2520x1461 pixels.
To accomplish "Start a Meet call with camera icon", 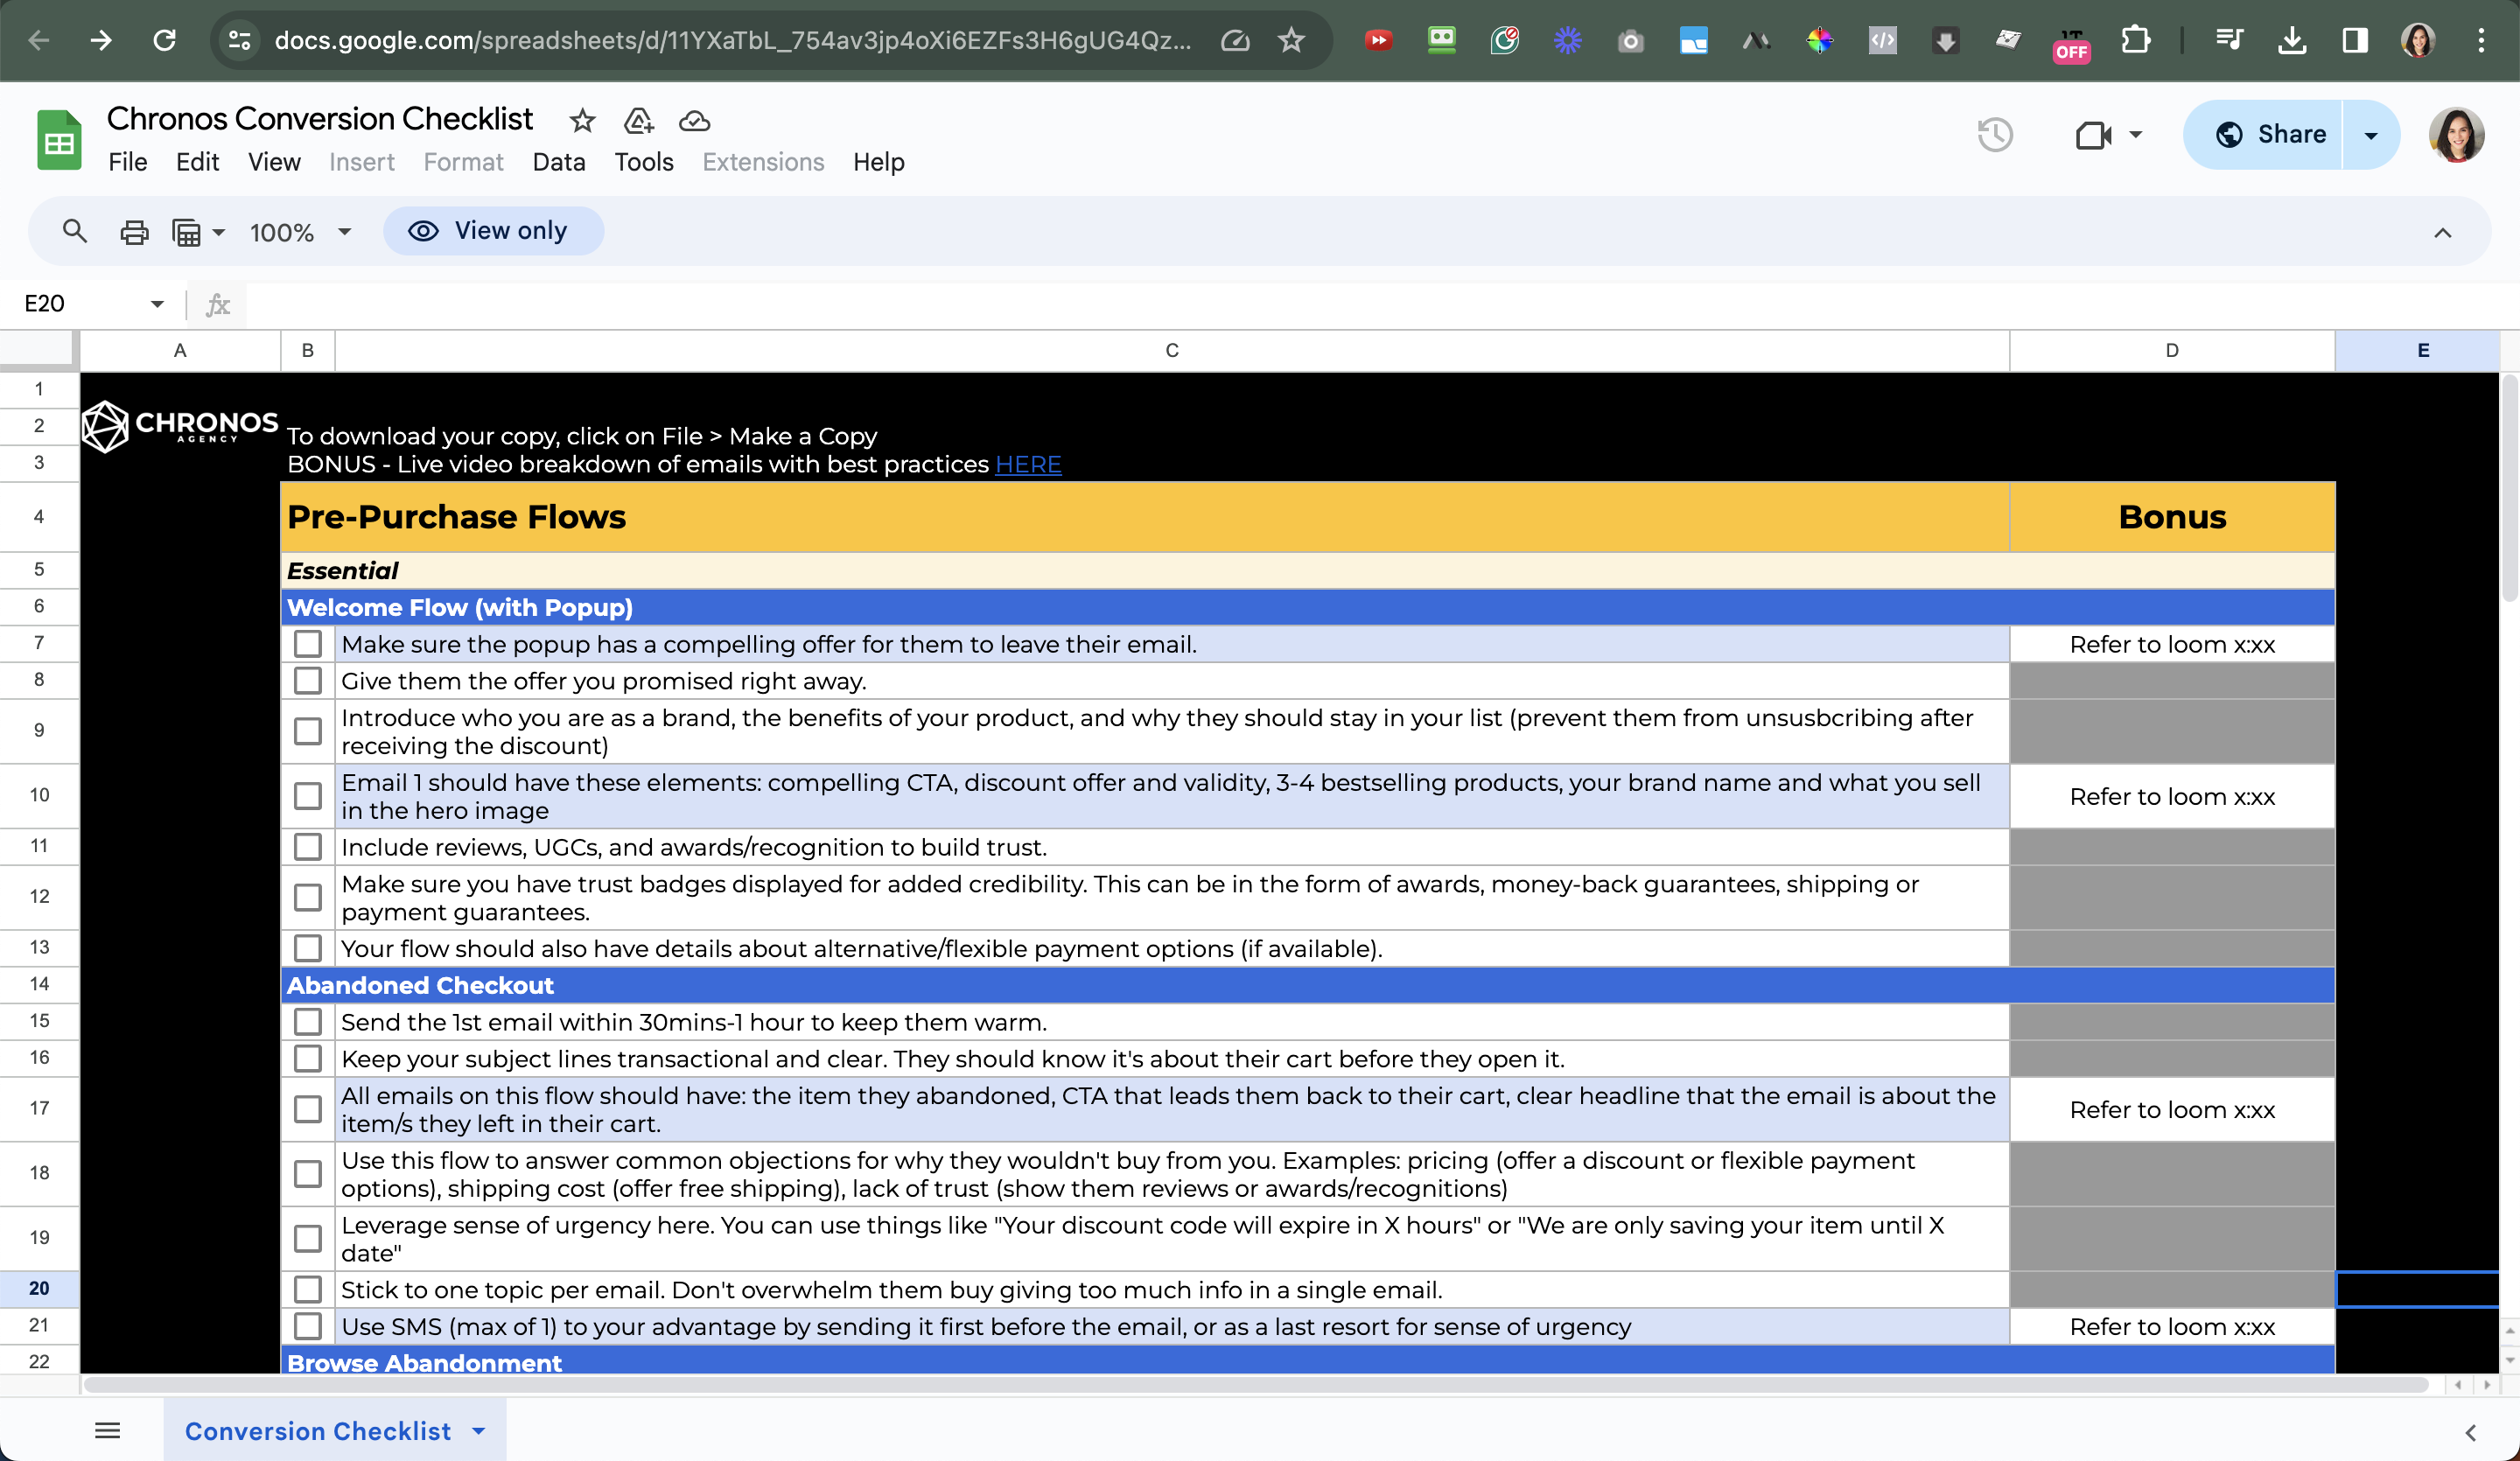I will 2092,134.
